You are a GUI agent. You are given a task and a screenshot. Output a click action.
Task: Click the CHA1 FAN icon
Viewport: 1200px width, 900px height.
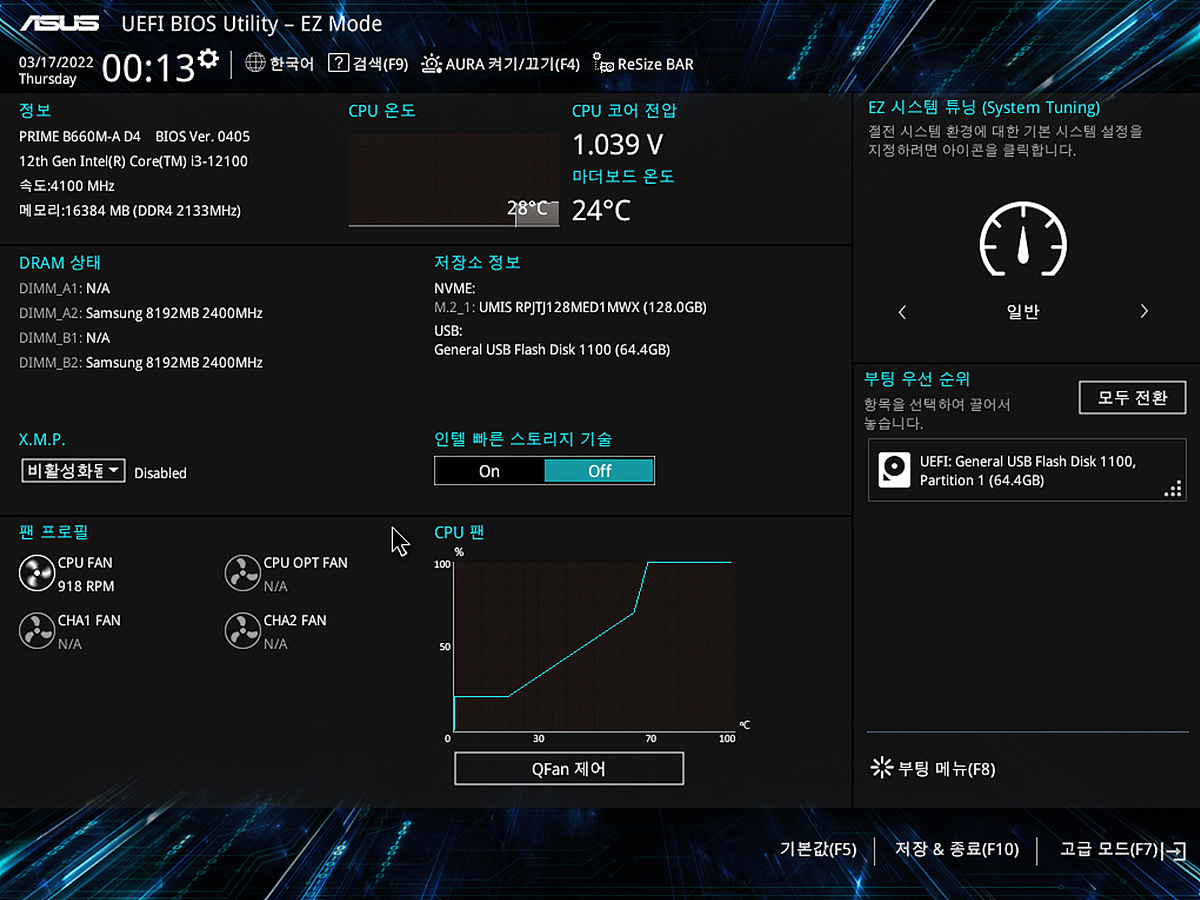point(36,631)
